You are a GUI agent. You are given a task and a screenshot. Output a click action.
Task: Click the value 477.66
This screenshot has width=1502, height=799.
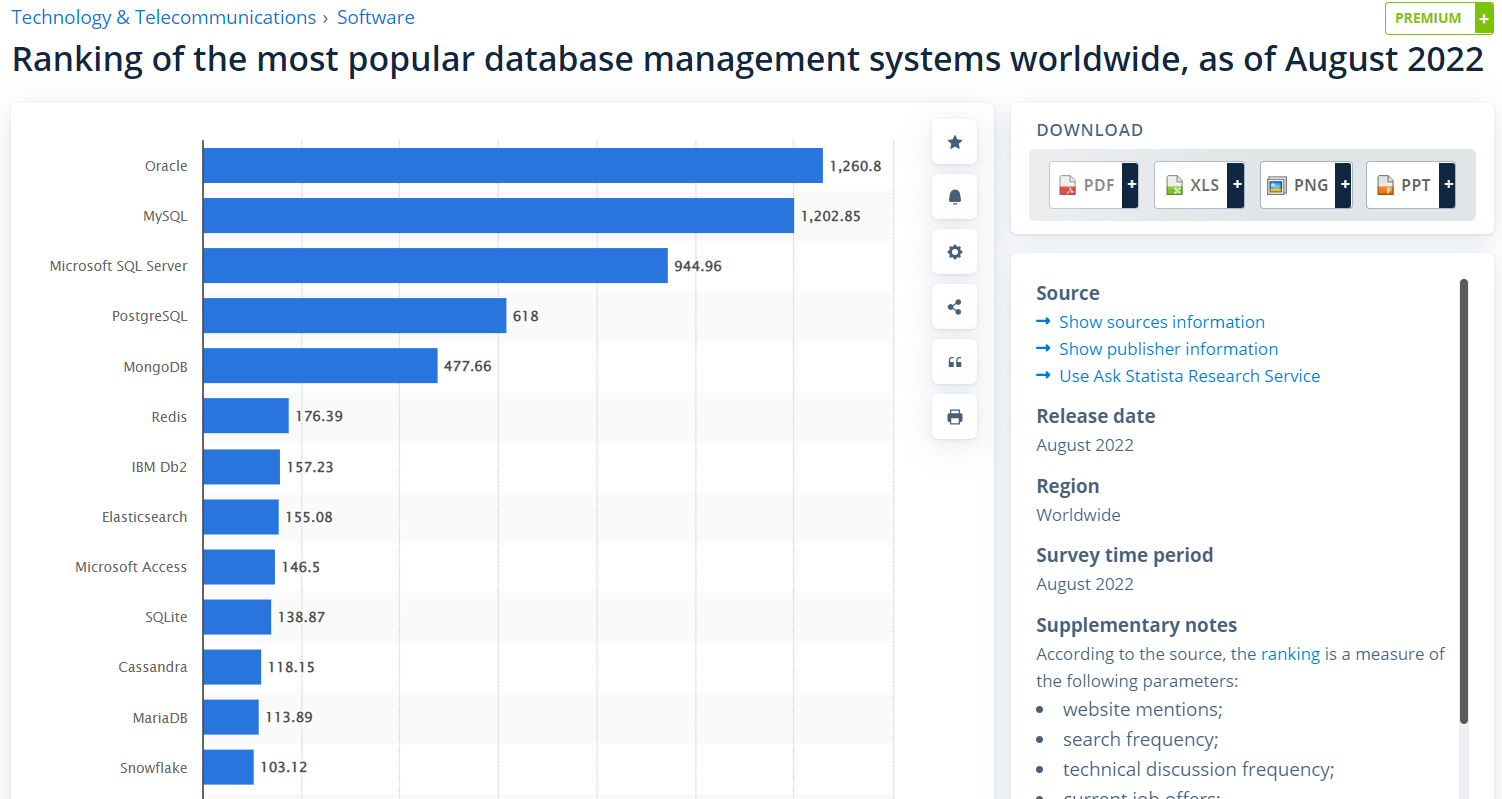pyautogui.click(x=468, y=366)
